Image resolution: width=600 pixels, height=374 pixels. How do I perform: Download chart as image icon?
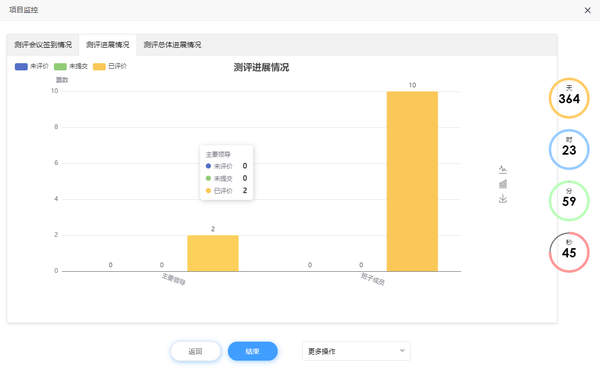tap(503, 199)
